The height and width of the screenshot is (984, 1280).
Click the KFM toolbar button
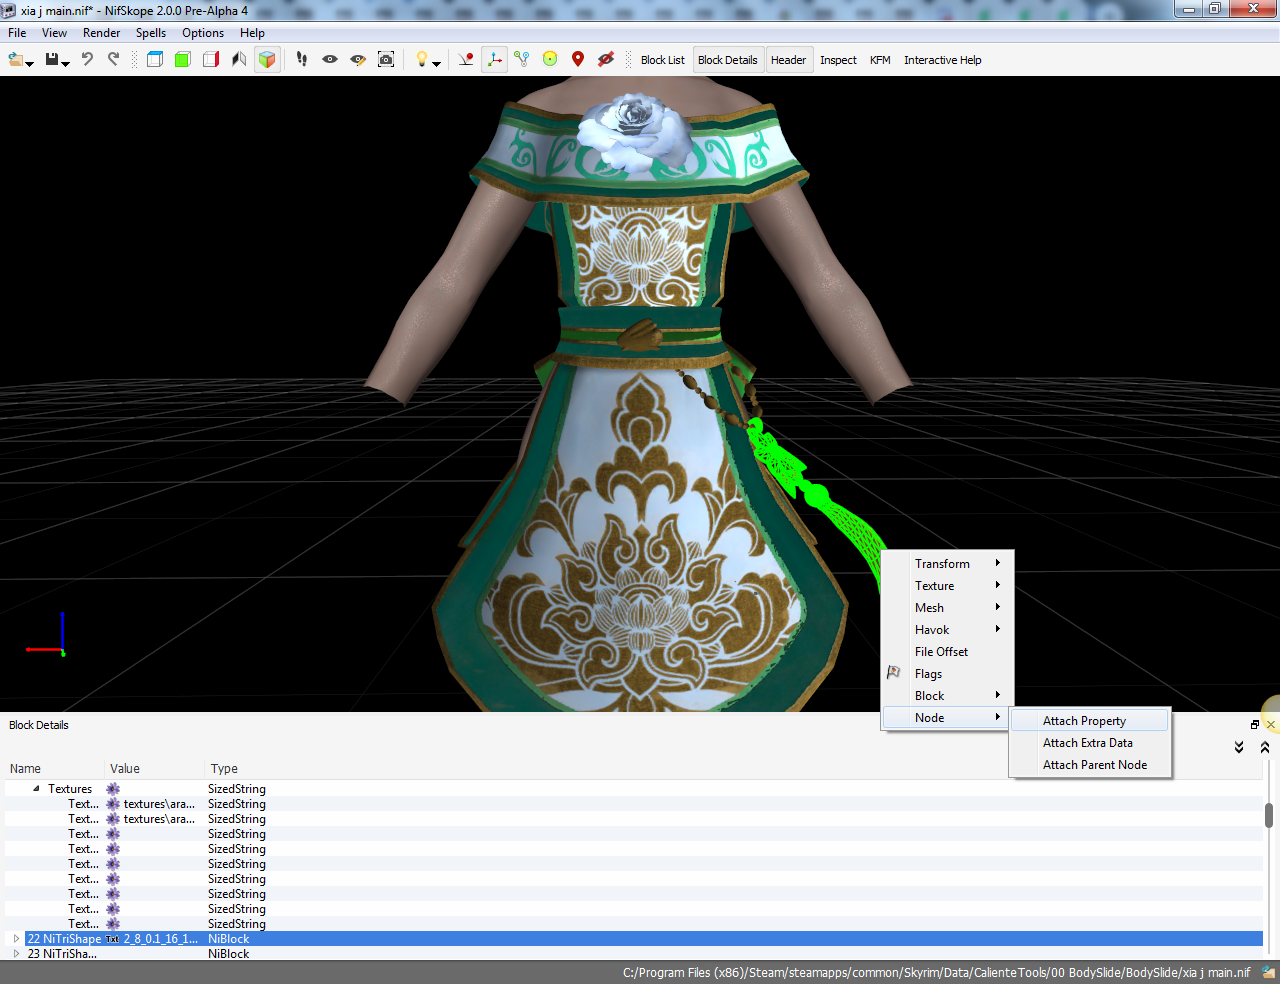[880, 60]
